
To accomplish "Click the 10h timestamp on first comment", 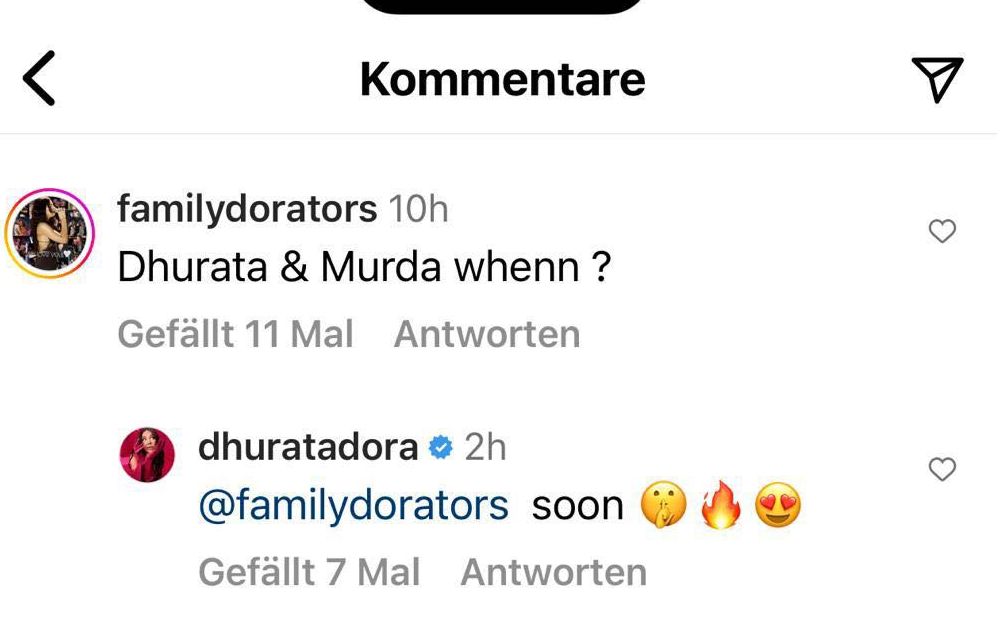I will 418,209.
